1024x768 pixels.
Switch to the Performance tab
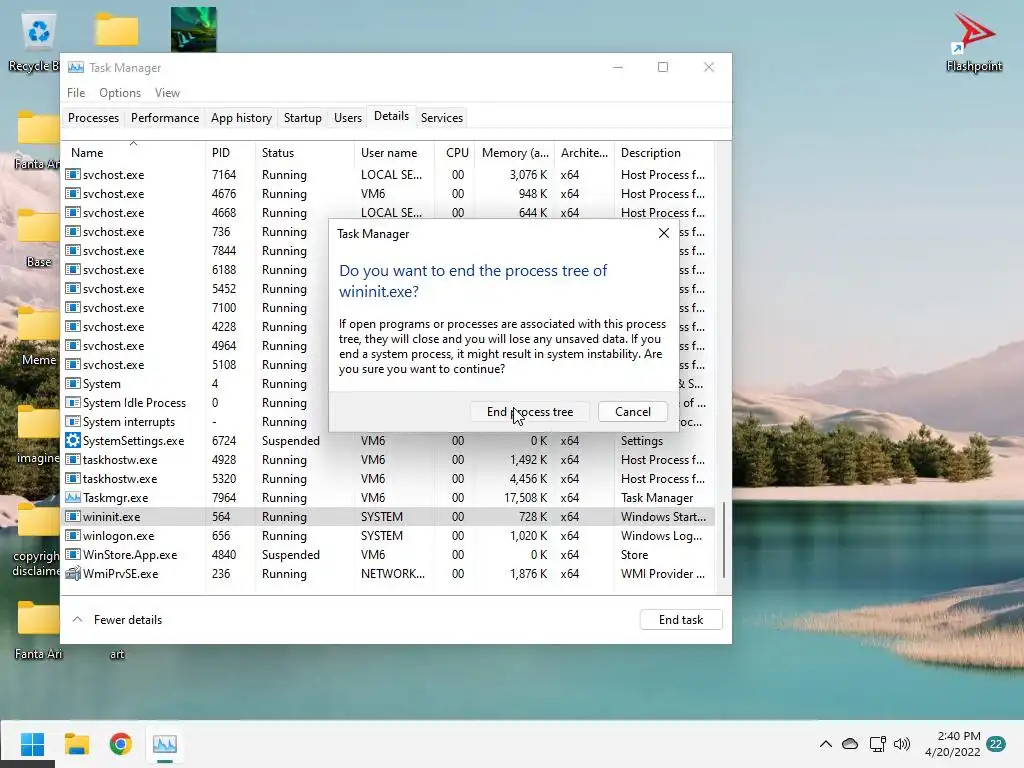(165, 118)
